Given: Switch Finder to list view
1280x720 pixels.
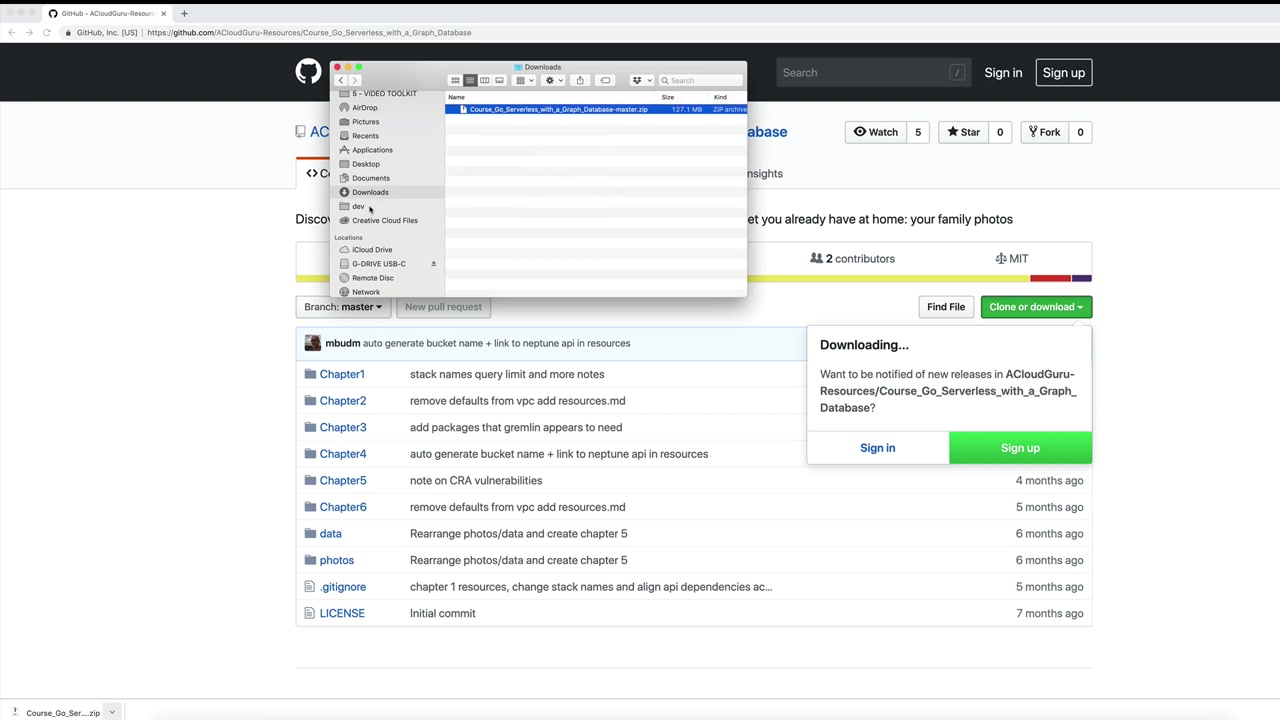Looking at the screenshot, I should coord(470,80).
